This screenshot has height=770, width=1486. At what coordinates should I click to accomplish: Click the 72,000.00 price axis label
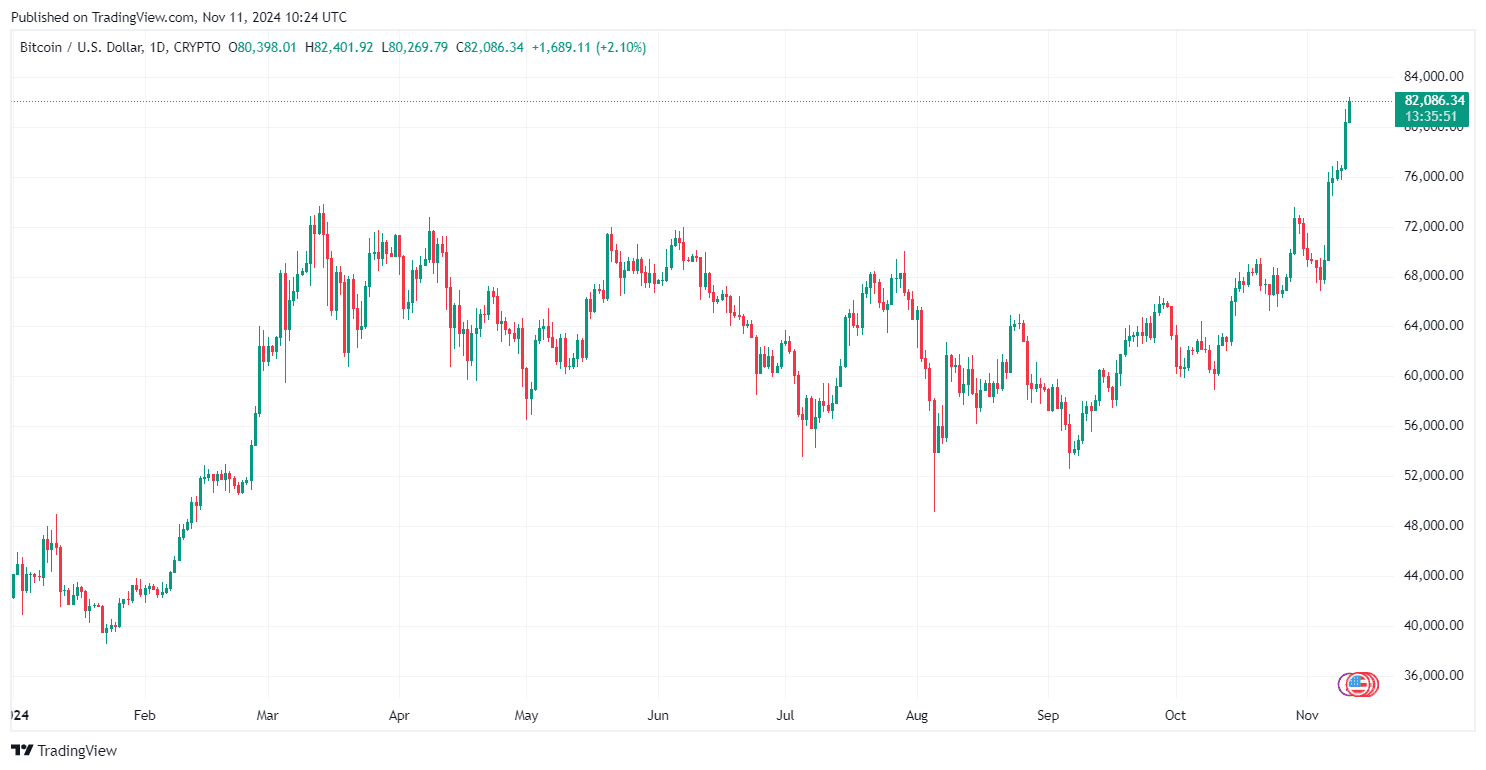1434,226
